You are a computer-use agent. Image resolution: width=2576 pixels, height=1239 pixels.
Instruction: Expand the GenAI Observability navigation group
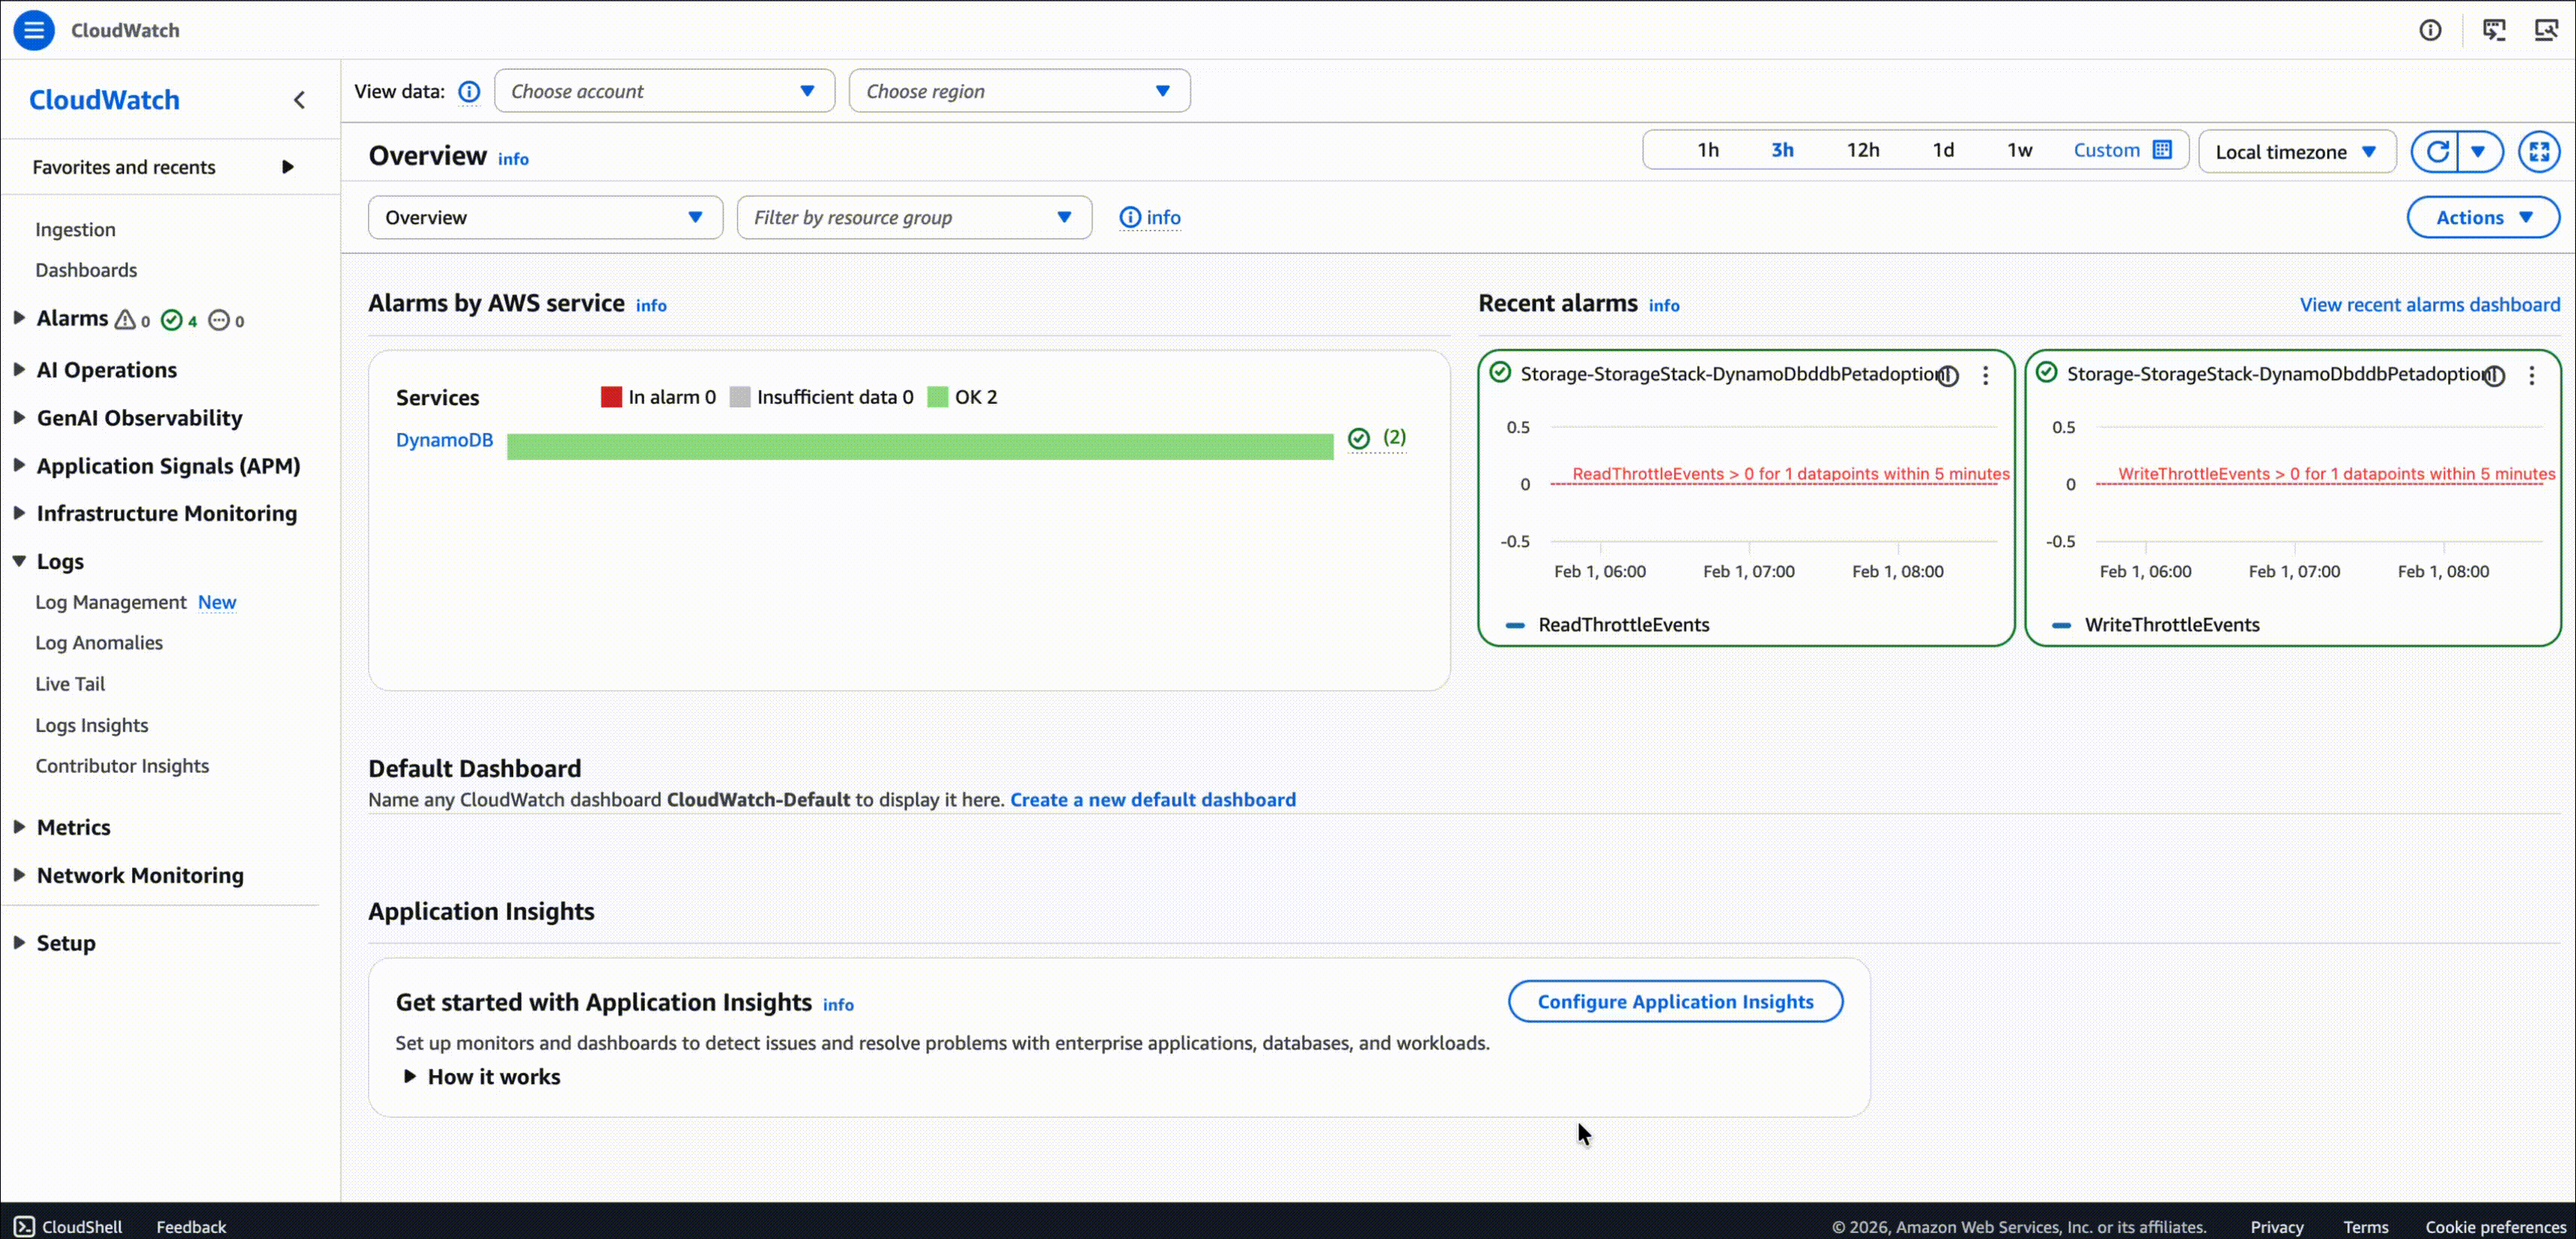[19, 418]
